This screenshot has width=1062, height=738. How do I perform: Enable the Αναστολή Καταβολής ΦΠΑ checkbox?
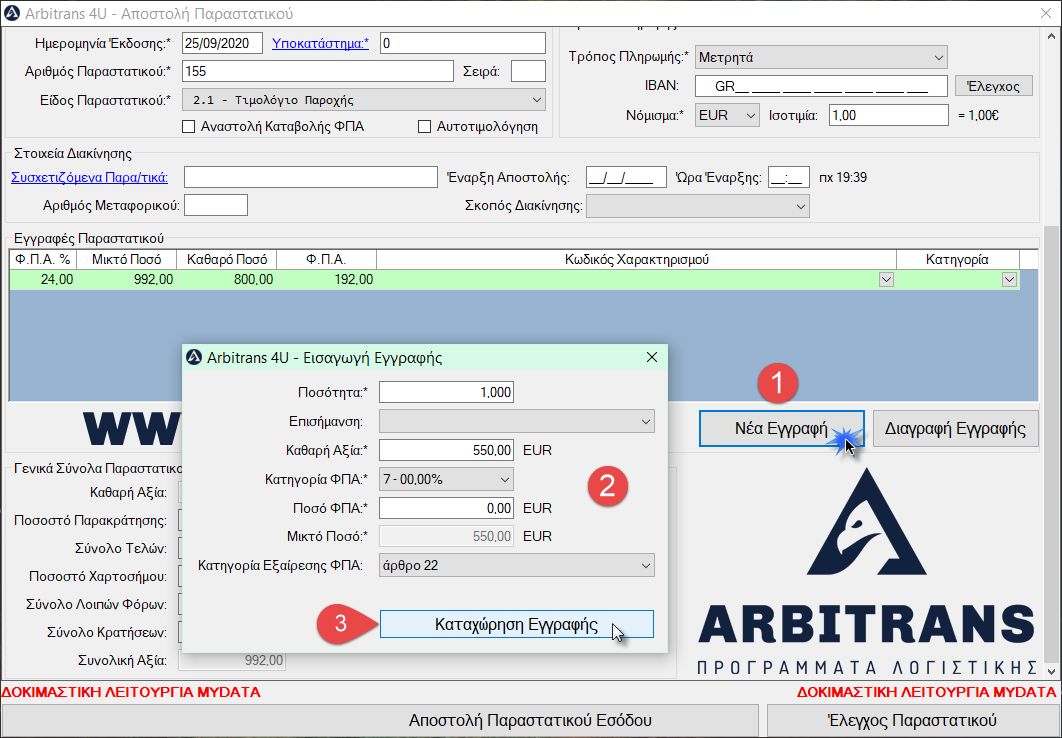(x=189, y=127)
